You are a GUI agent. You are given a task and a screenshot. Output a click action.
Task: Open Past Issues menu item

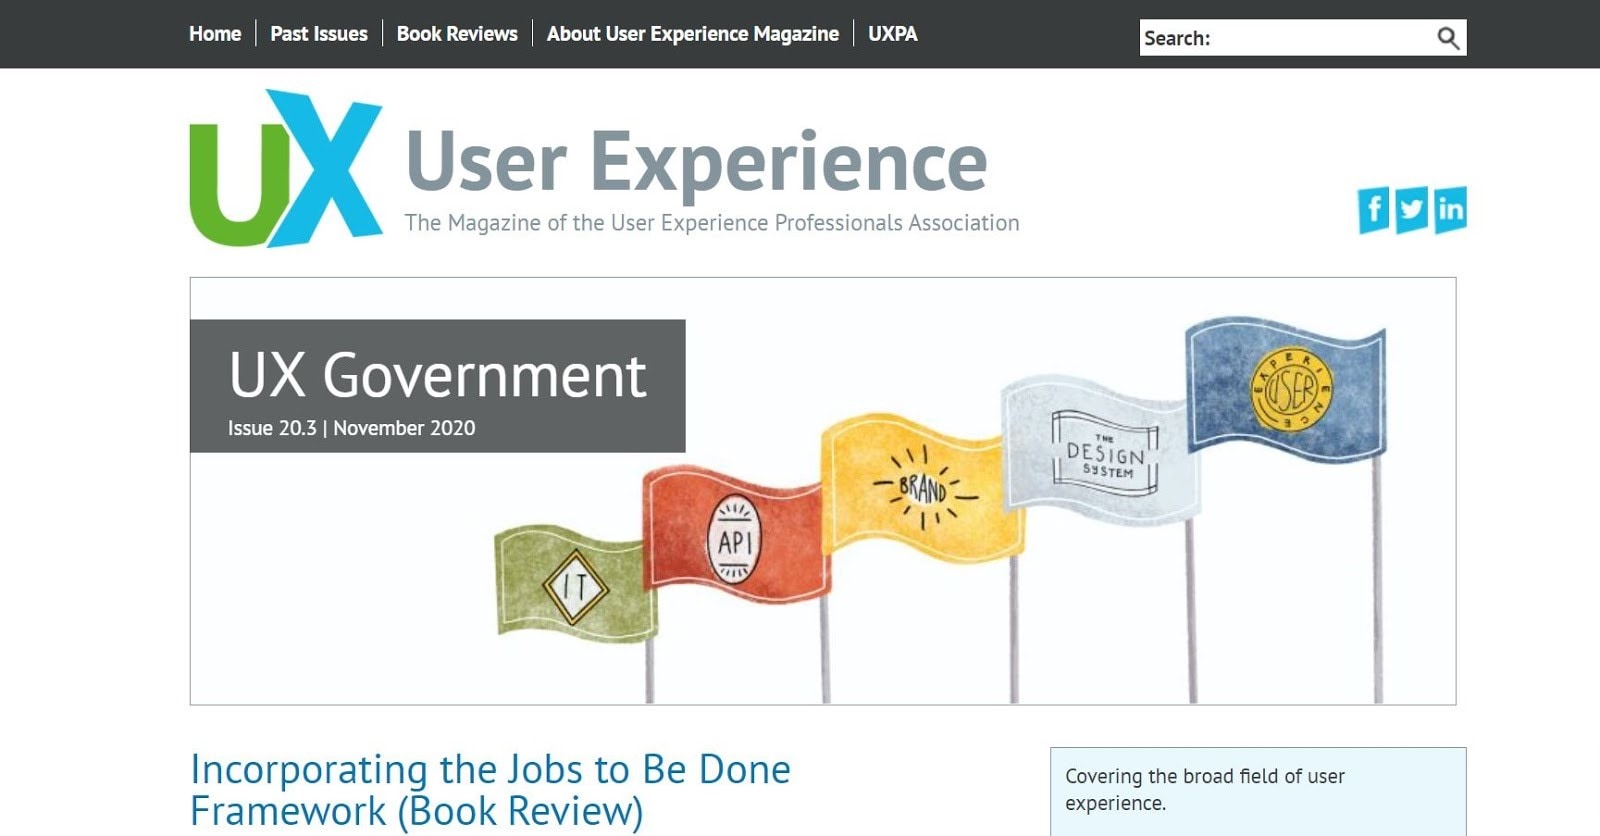(x=319, y=34)
